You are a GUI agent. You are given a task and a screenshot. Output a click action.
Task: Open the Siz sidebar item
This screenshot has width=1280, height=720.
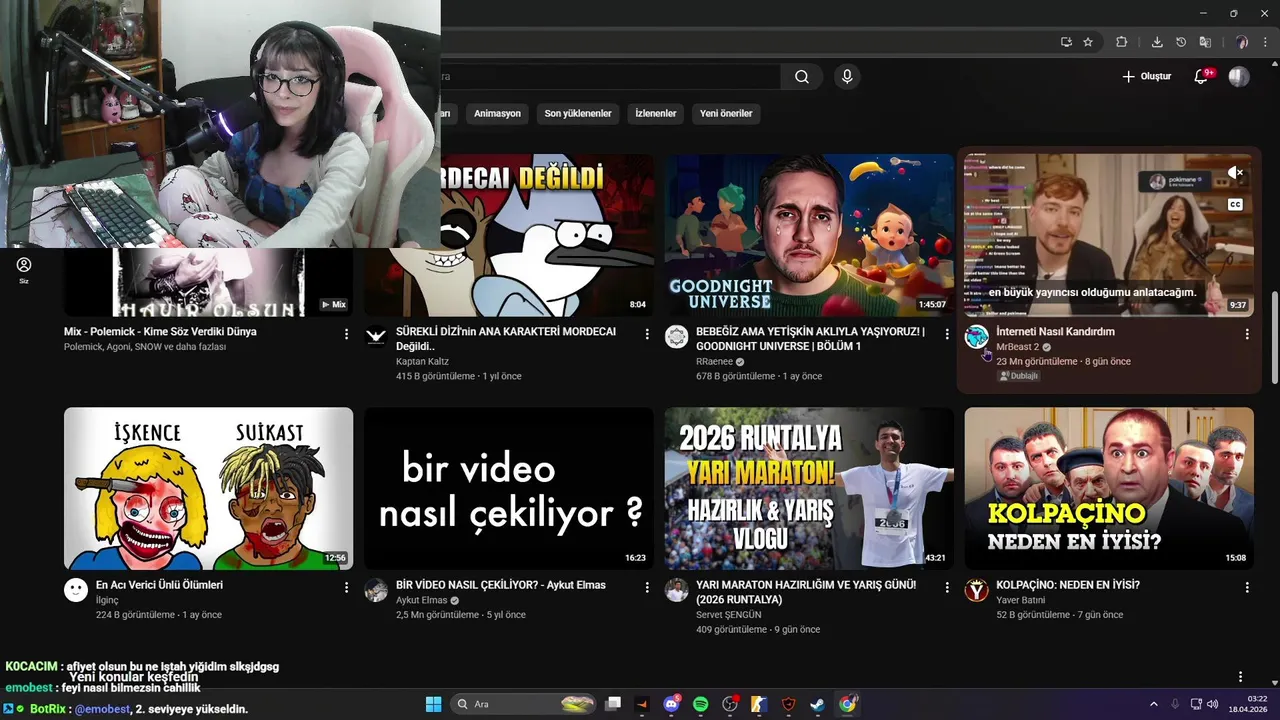24,270
